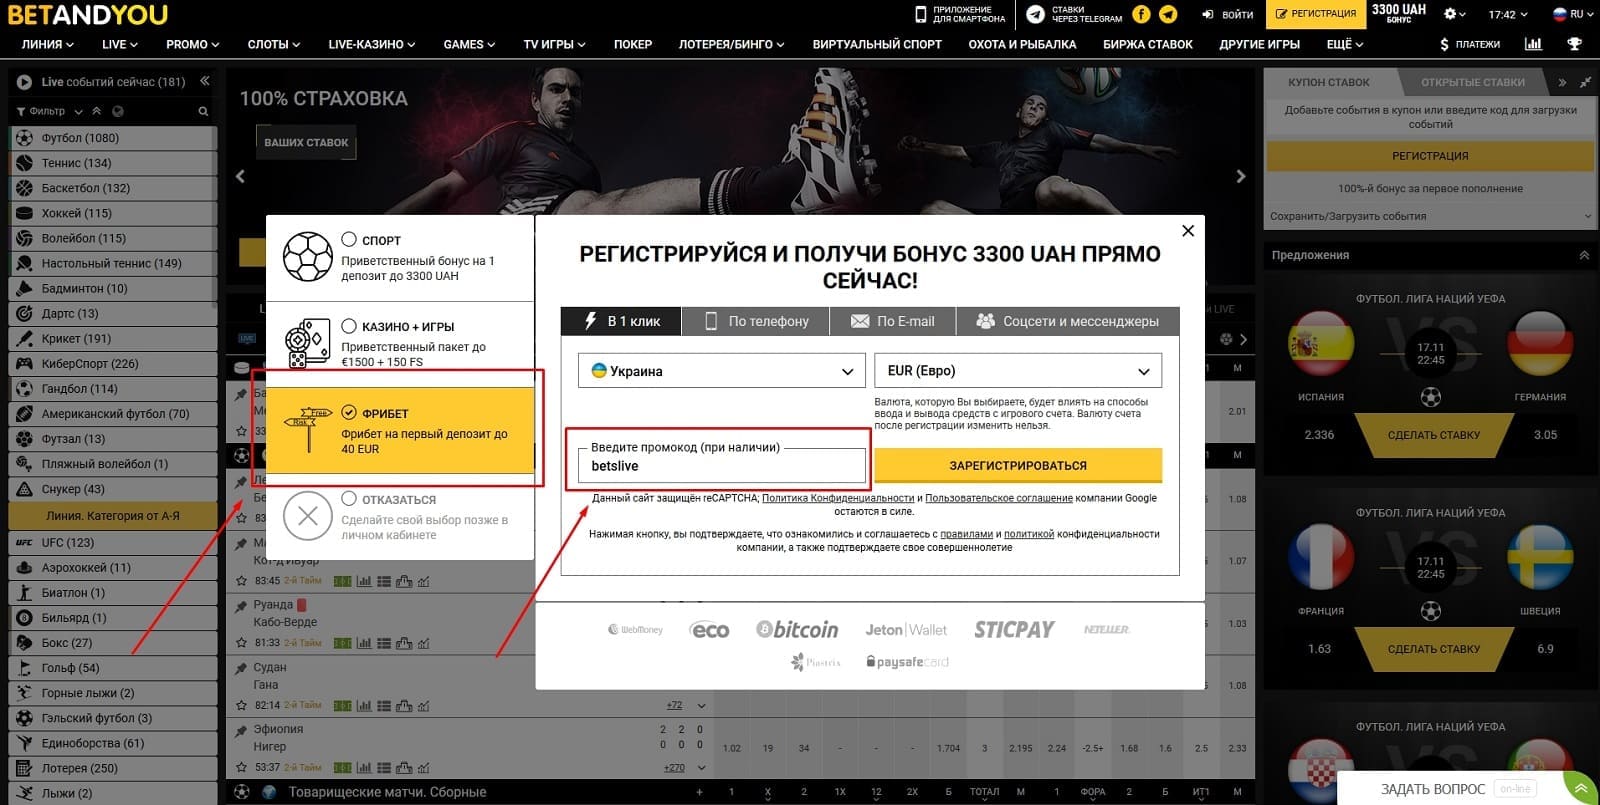Favorite the Руанда Кабо-Верде match

pos(241,643)
